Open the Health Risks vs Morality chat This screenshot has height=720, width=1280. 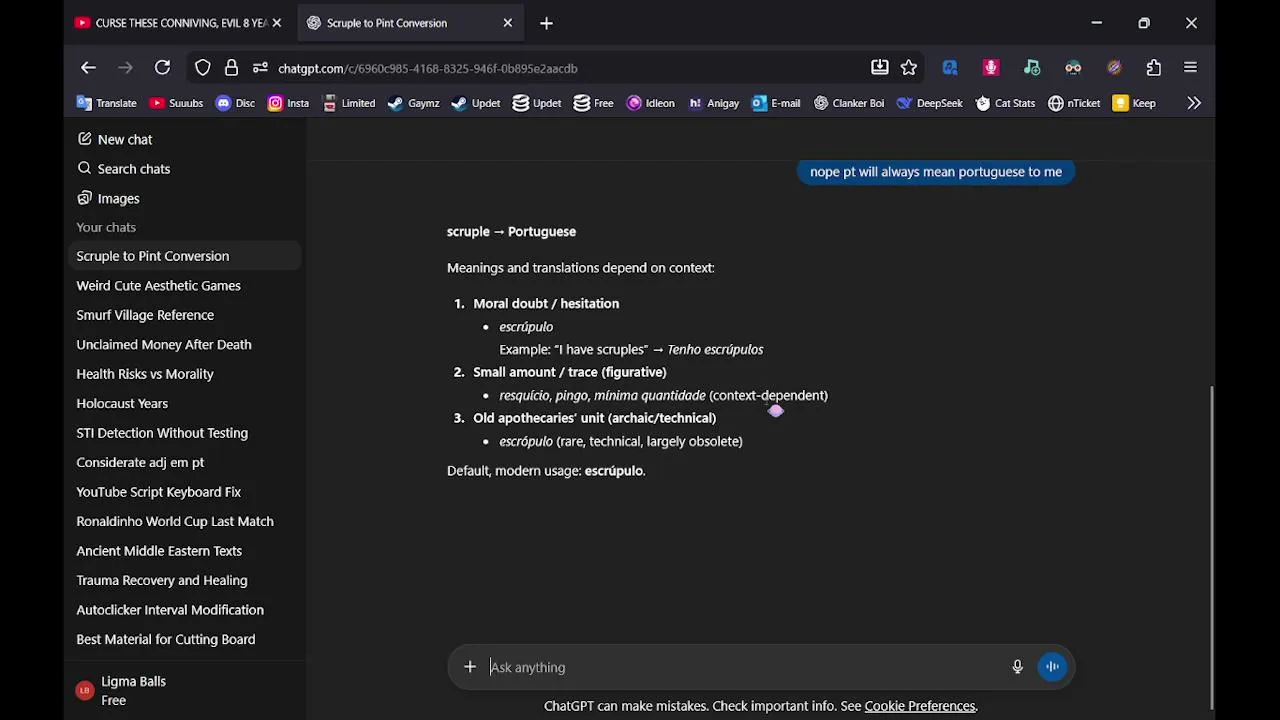185,374
